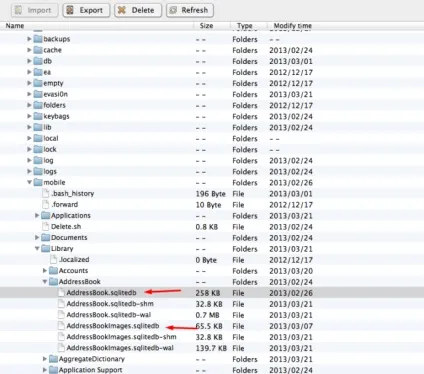Select the Application Support folder name

(90, 370)
